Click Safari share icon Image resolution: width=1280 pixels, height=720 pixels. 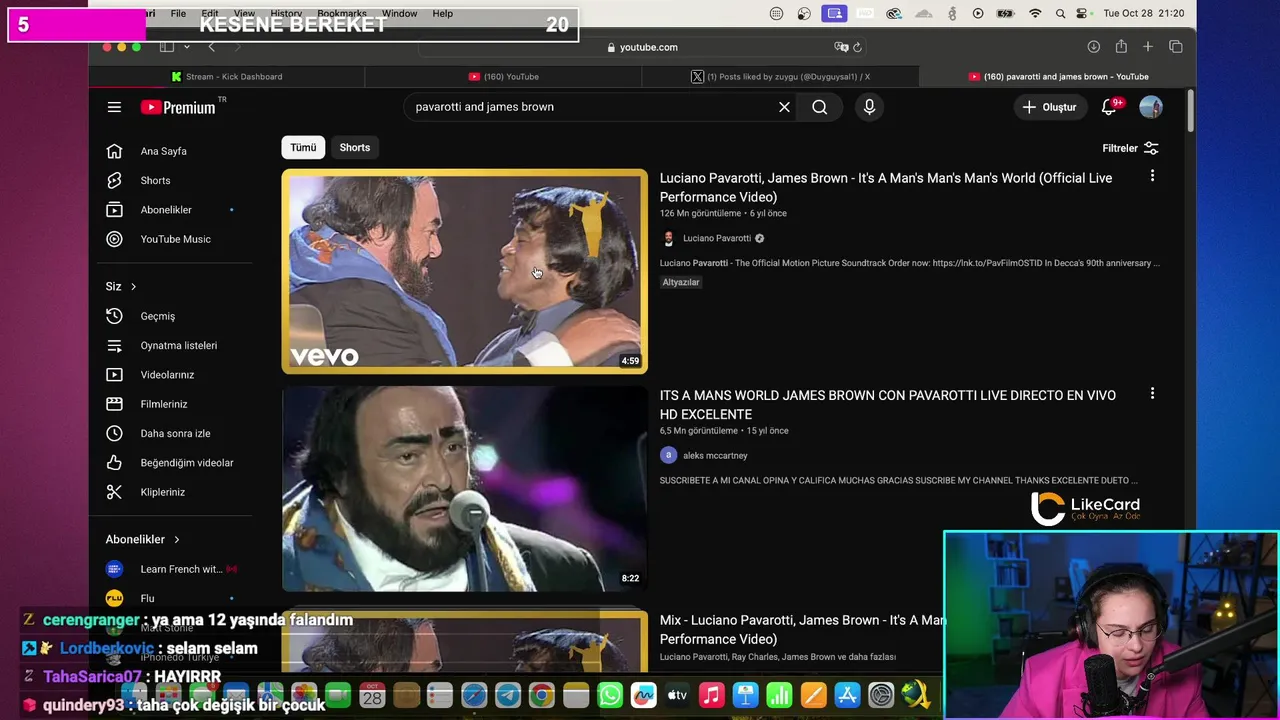(x=1121, y=47)
